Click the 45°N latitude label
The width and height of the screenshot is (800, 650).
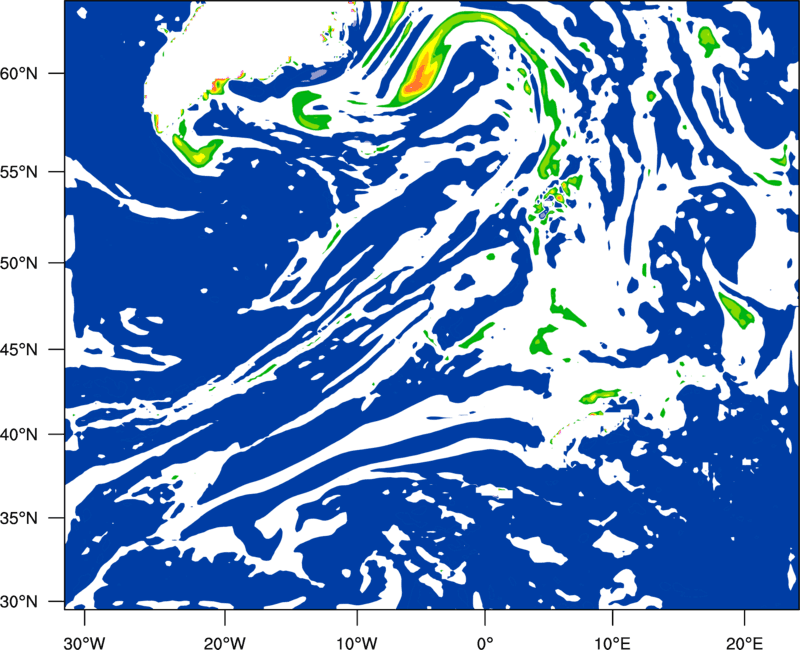19,349
